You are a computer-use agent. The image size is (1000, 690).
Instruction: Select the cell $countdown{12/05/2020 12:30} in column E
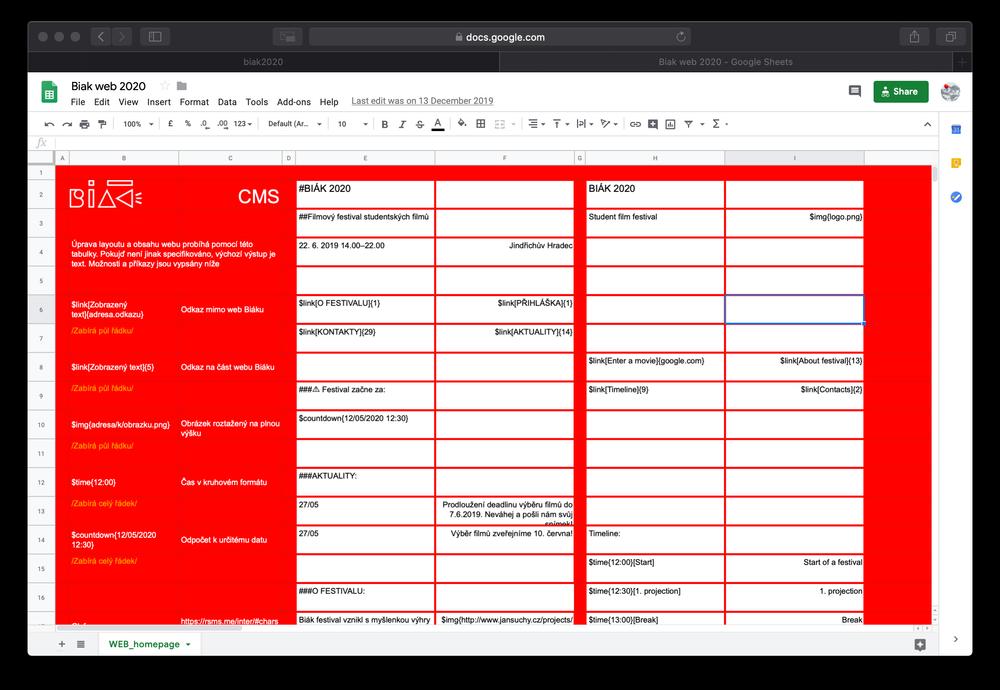365,424
